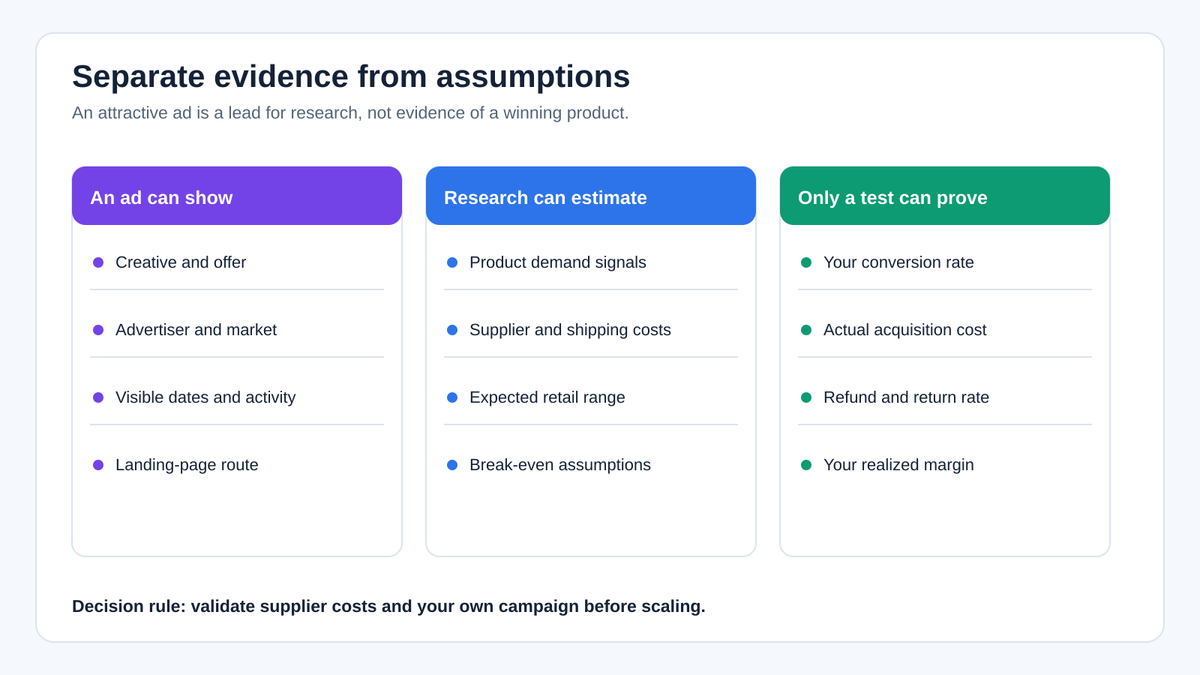Screen dimensions: 1200x675
Task: Click the subtitle starting 'An attractive ad is a lead'
Action: click(350, 113)
